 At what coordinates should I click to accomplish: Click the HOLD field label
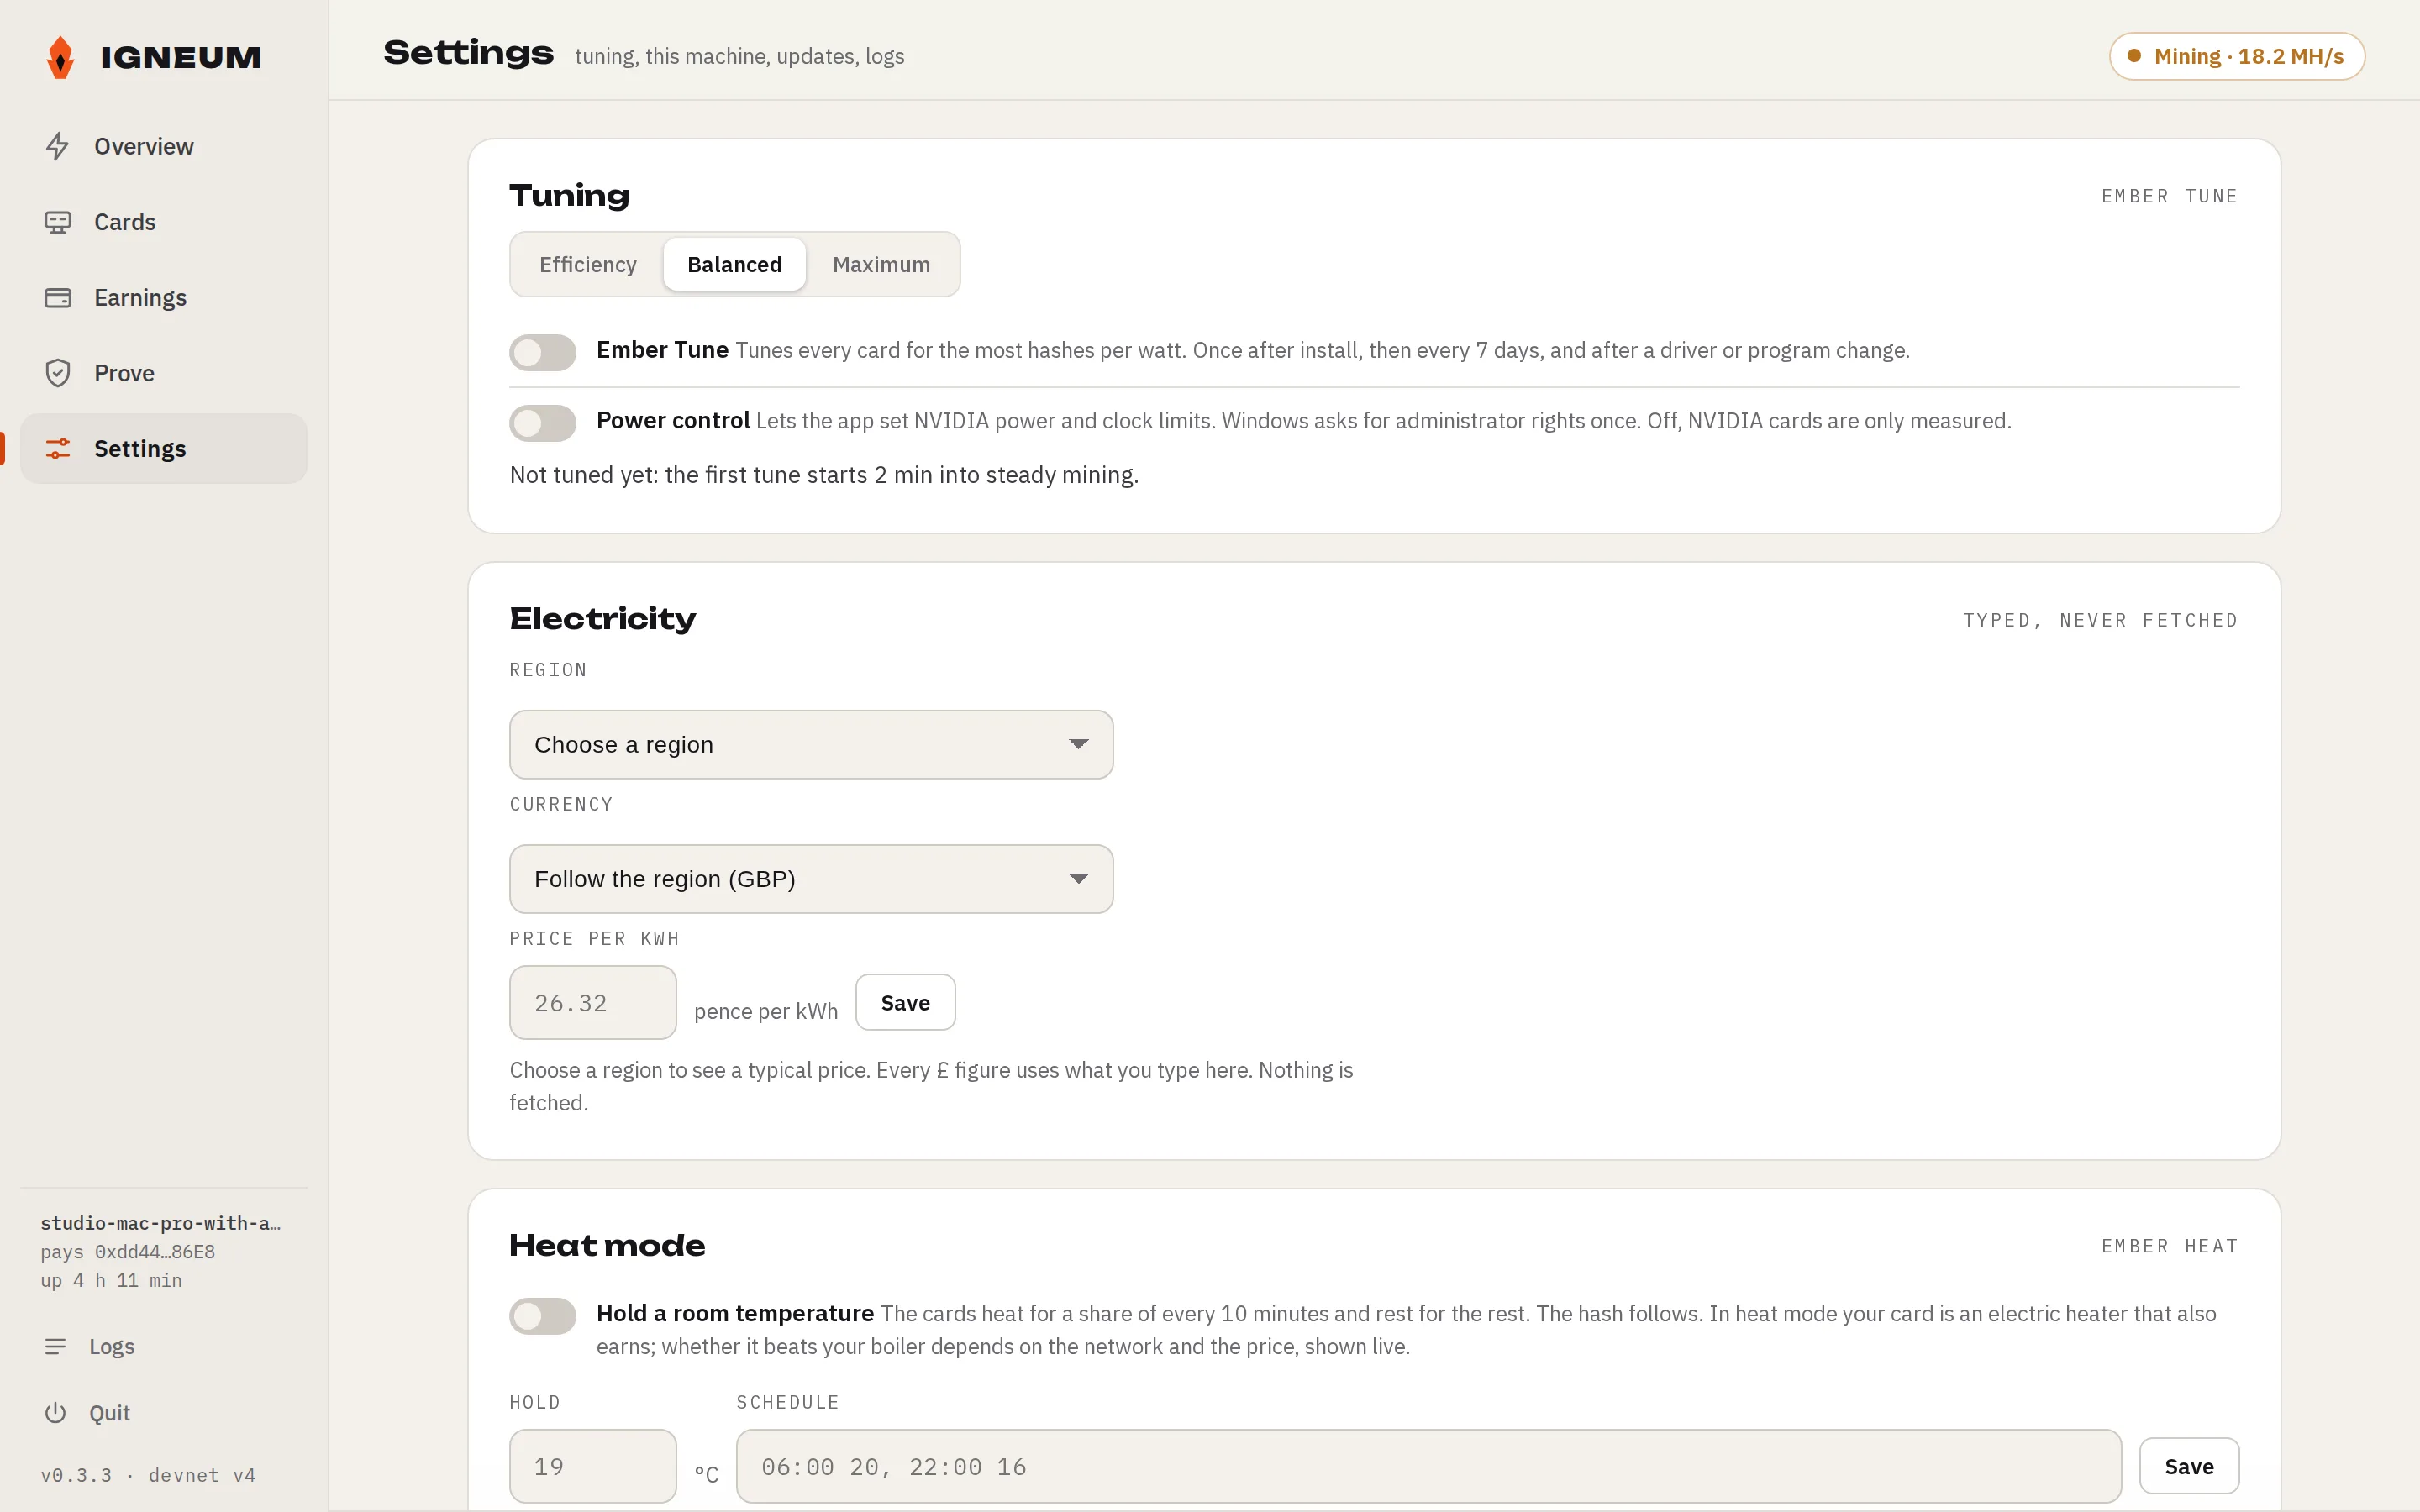tap(535, 1403)
